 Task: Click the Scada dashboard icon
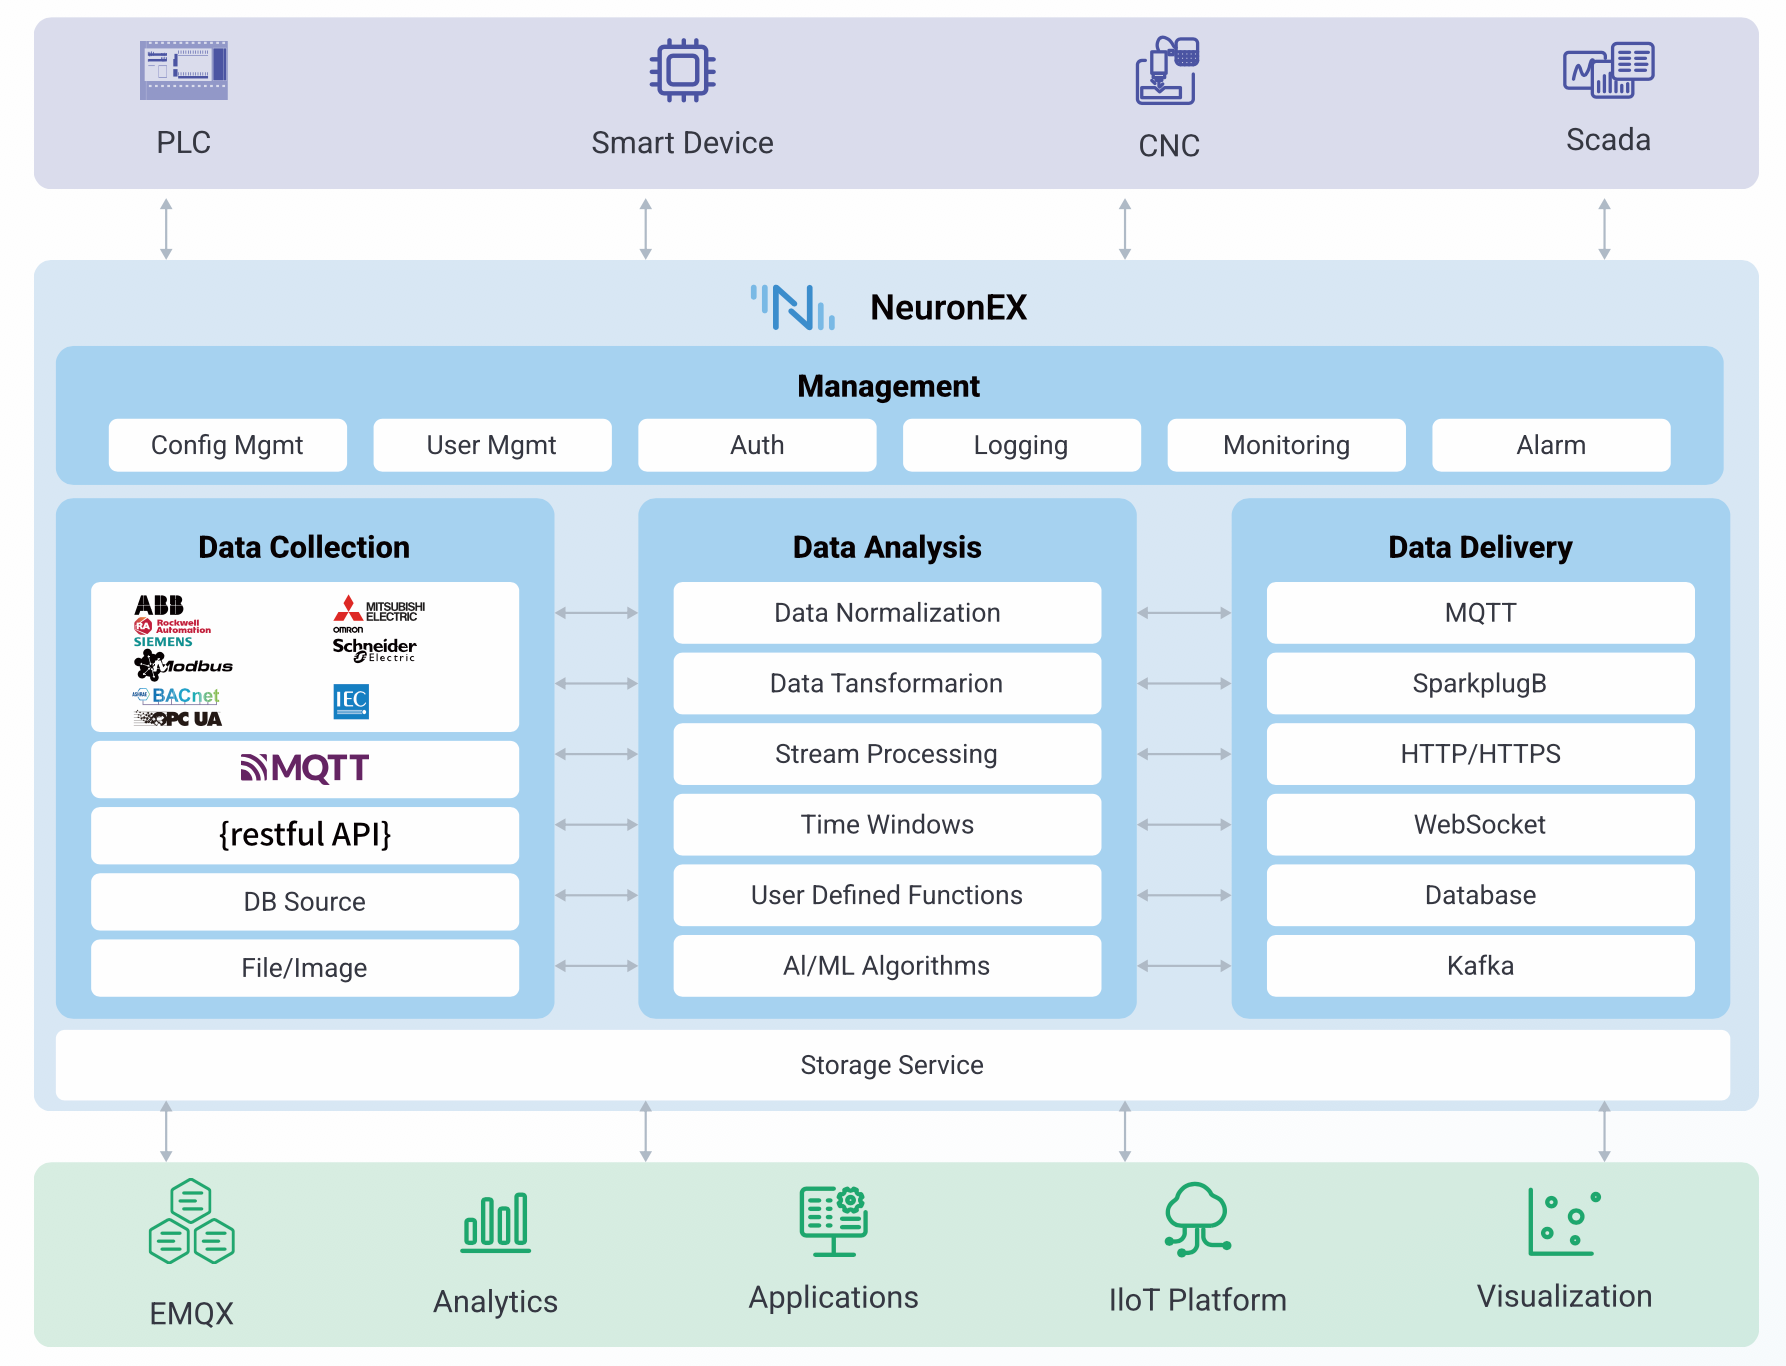[1608, 70]
